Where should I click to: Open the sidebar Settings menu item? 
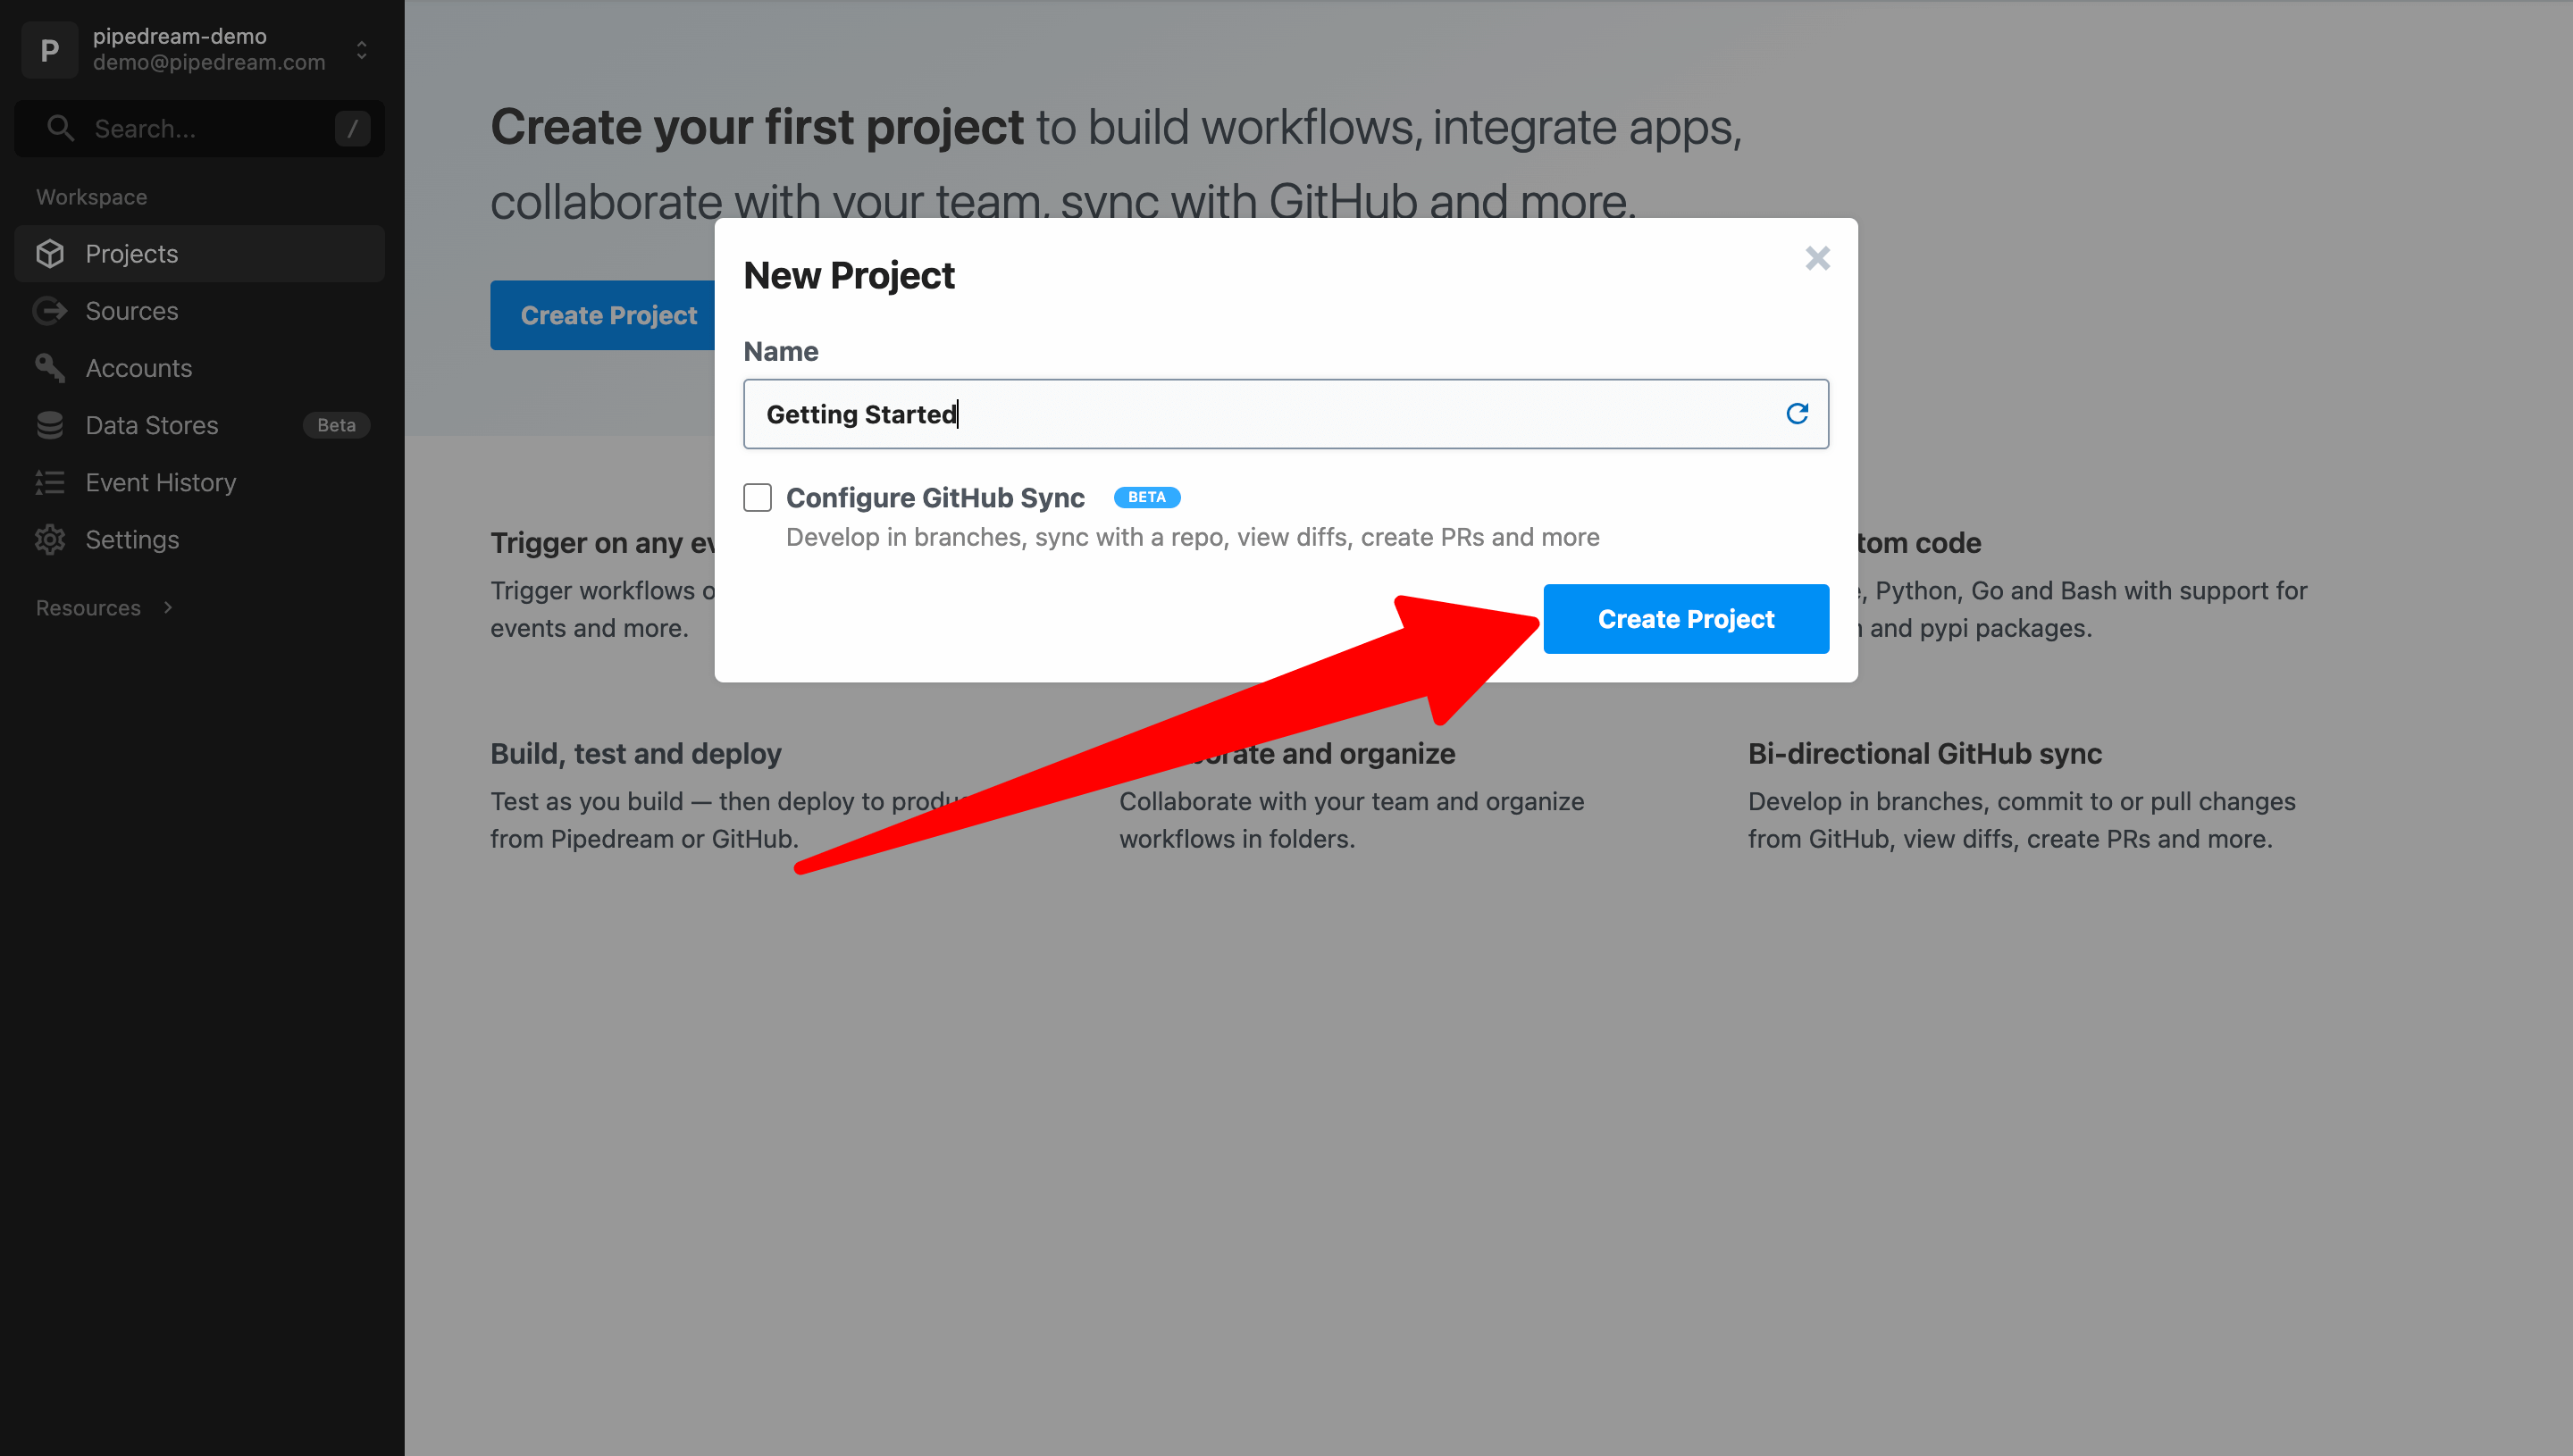(x=131, y=539)
